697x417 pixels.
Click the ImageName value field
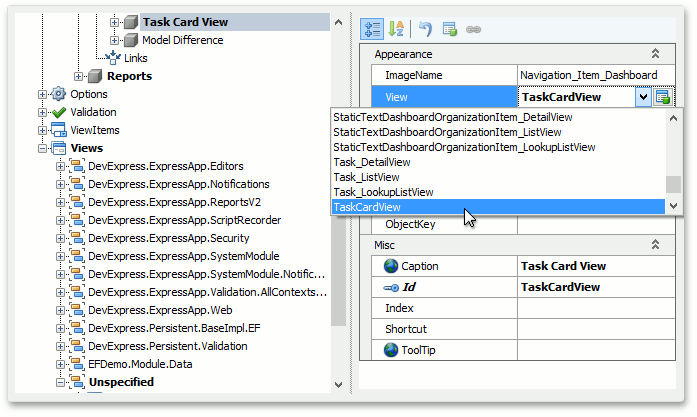(x=596, y=75)
